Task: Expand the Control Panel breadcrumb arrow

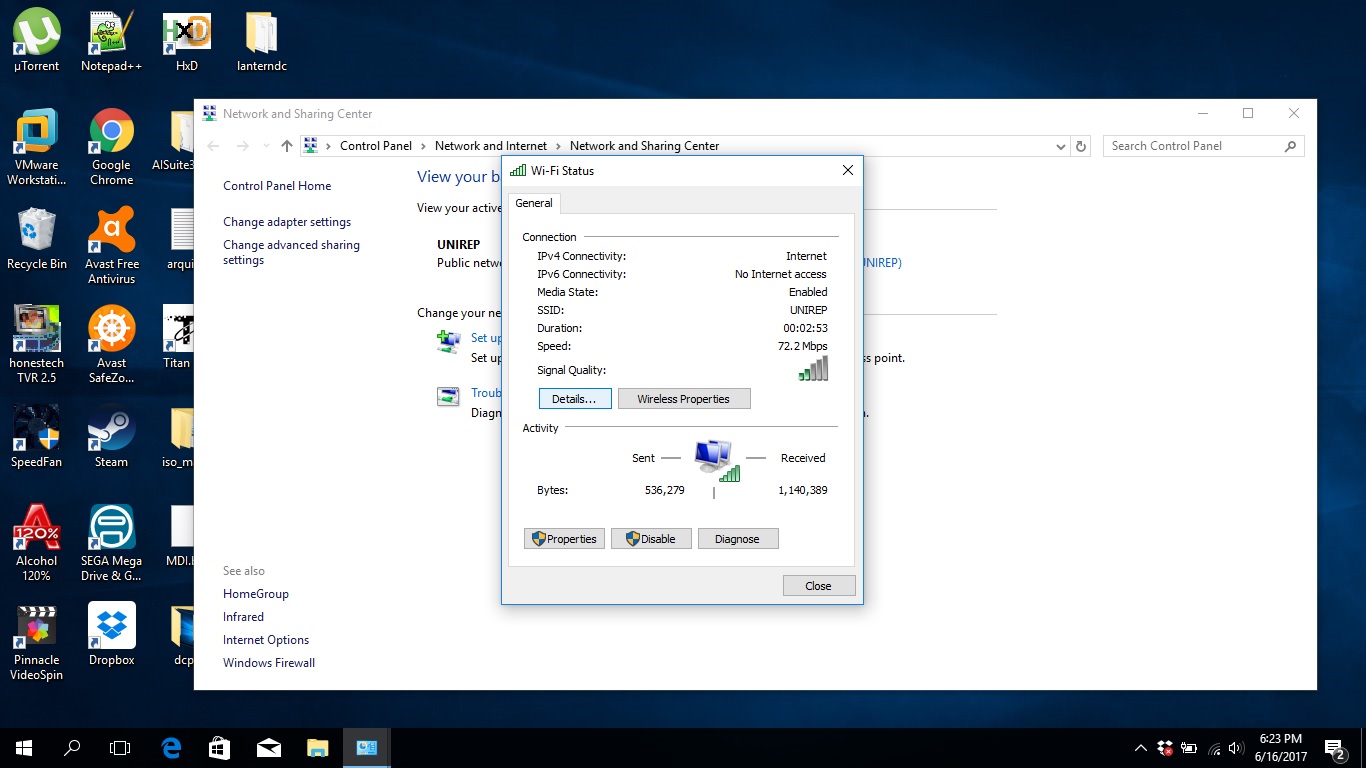Action: pyautogui.click(x=423, y=146)
